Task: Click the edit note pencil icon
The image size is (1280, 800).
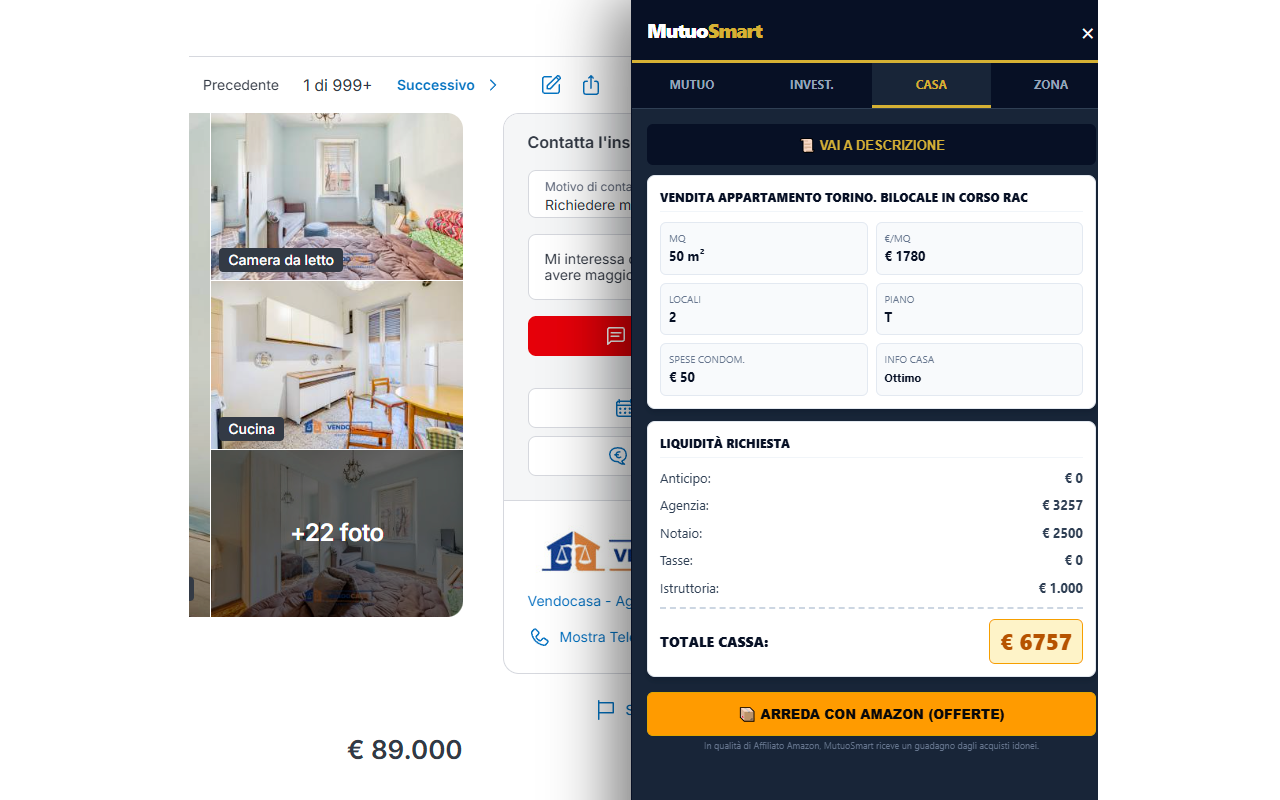Action: [551, 85]
